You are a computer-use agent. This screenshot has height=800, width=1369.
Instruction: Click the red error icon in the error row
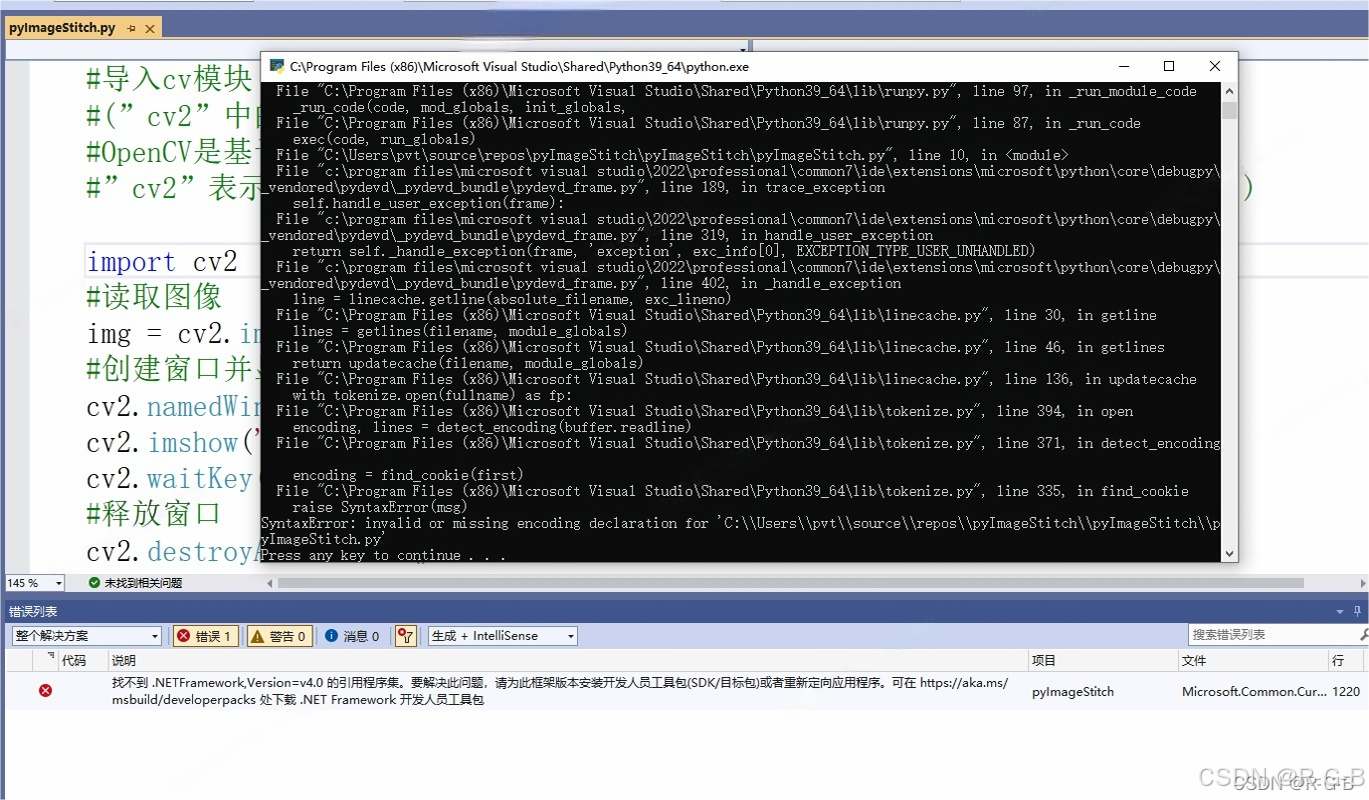coord(45,691)
